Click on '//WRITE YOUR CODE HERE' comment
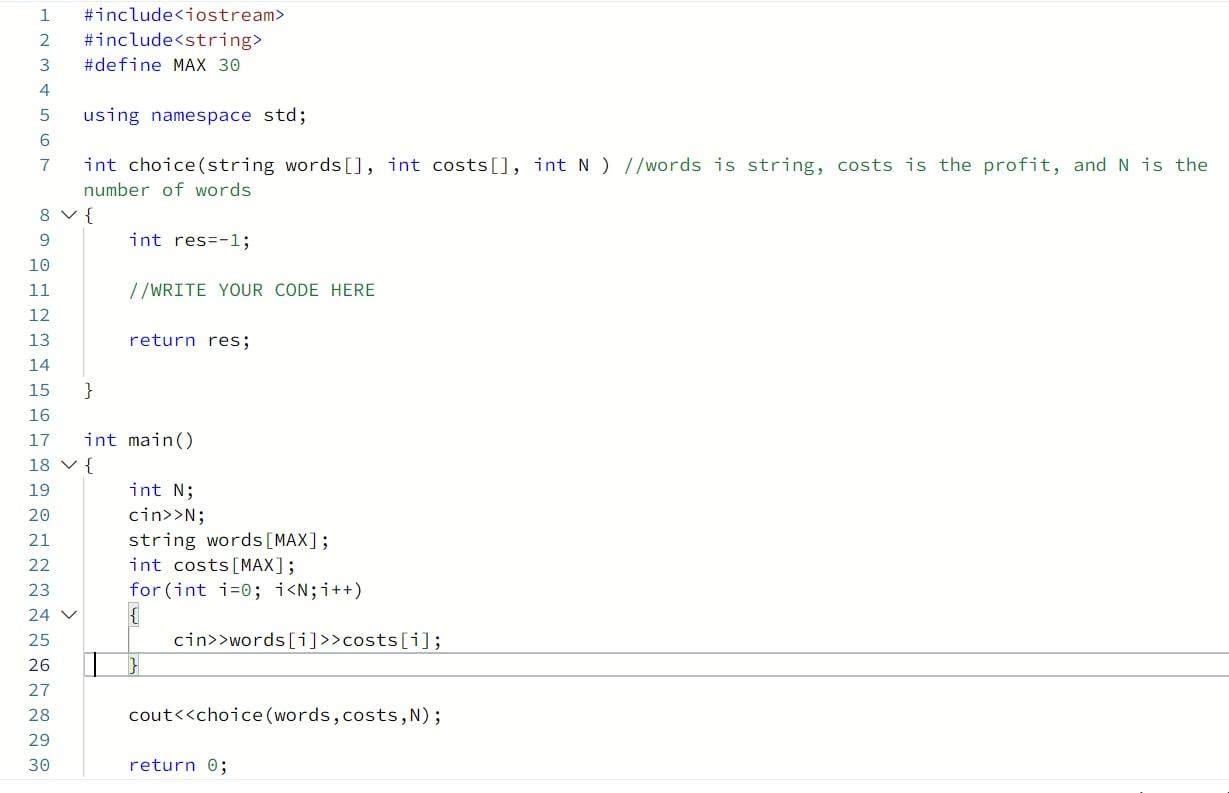Viewport: 1229px width, 793px height. pyautogui.click(x=252, y=290)
